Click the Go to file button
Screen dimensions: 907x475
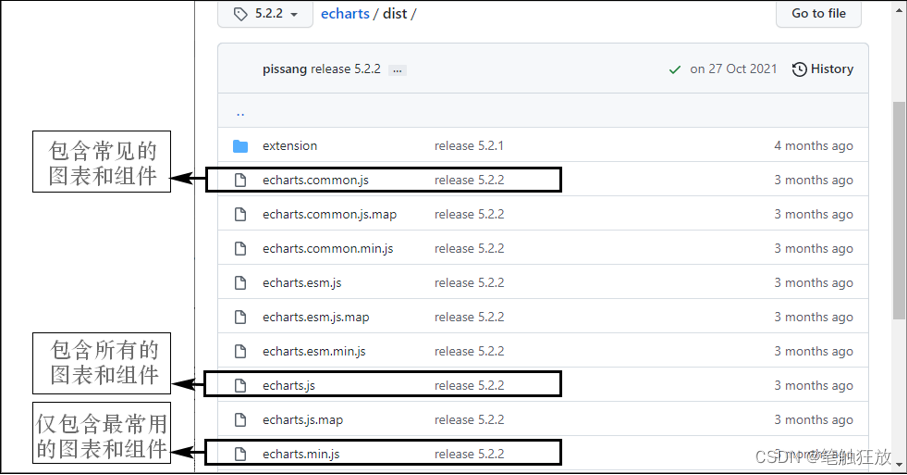pyautogui.click(x=818, y=13)
